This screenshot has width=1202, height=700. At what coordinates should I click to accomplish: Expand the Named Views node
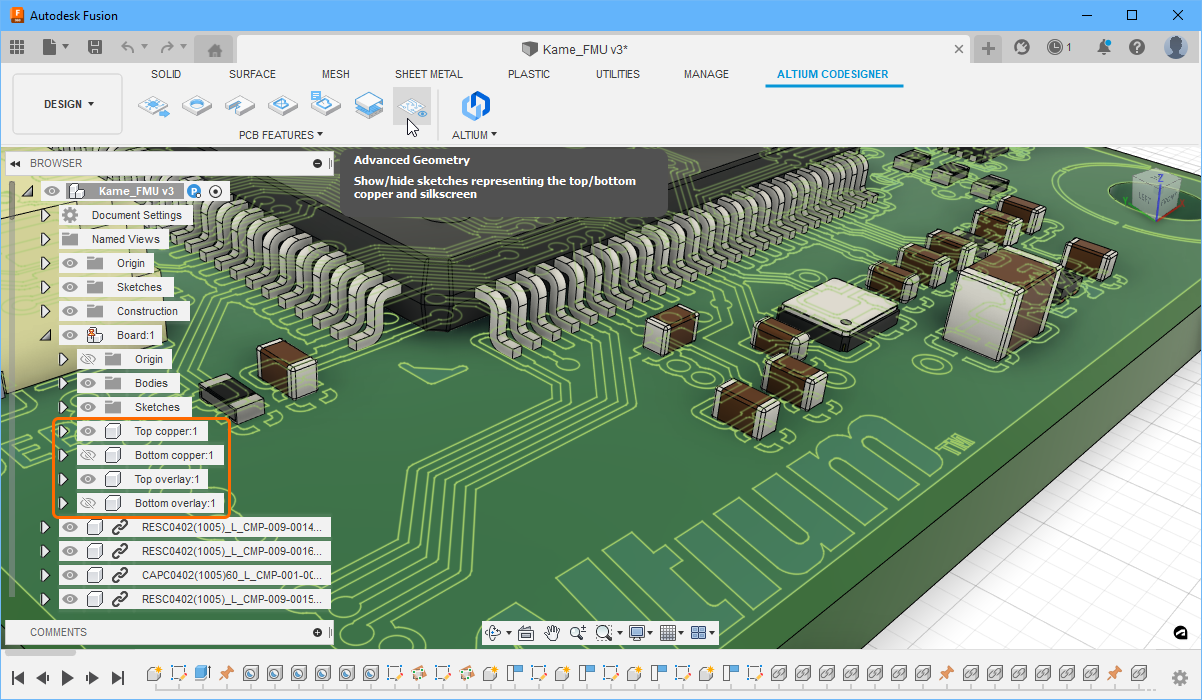pos(45,239)
